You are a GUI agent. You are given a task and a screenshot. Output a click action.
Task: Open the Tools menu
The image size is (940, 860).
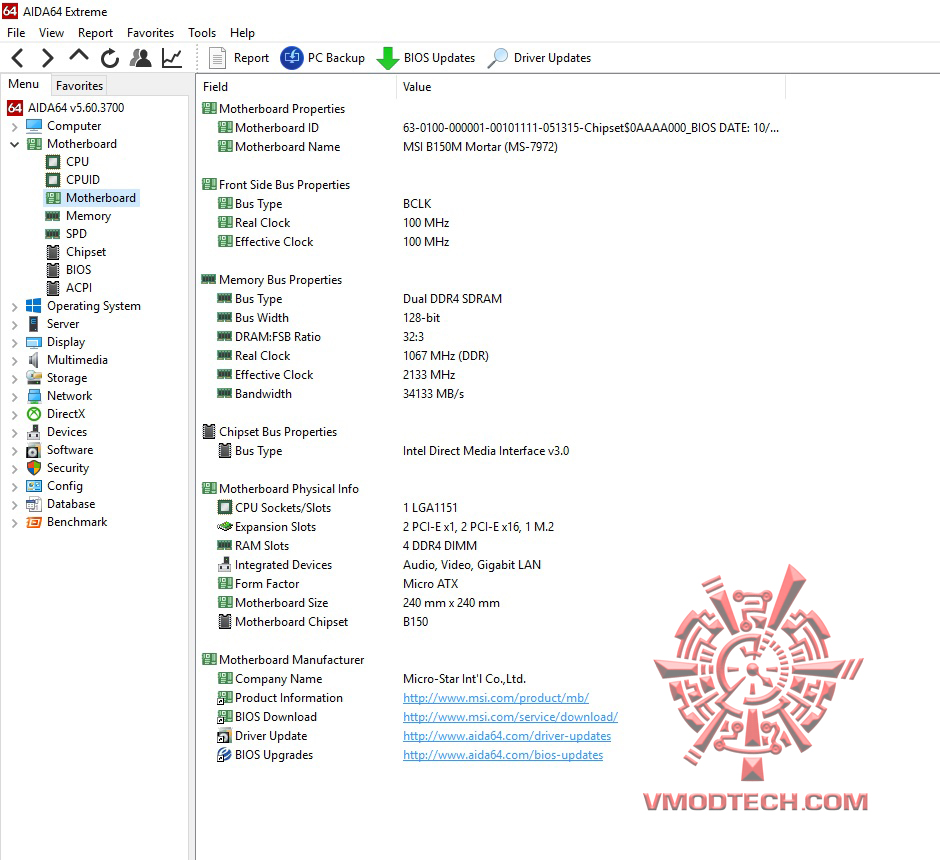point(202,33)
